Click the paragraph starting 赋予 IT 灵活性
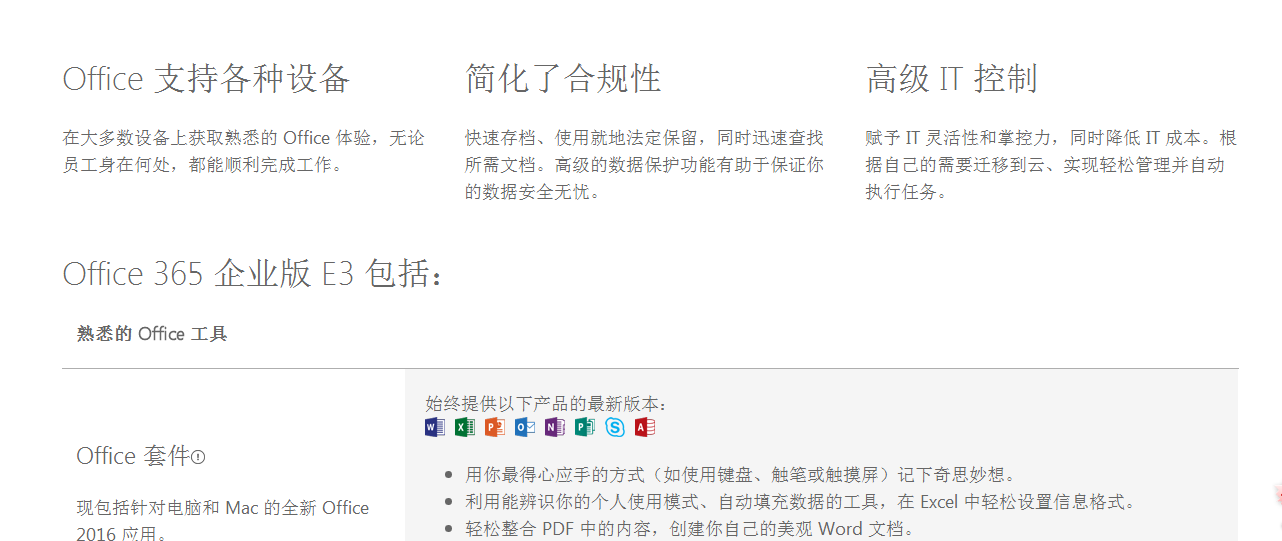The width and height of the screenshot is (1282, 541). [1051, 165]
